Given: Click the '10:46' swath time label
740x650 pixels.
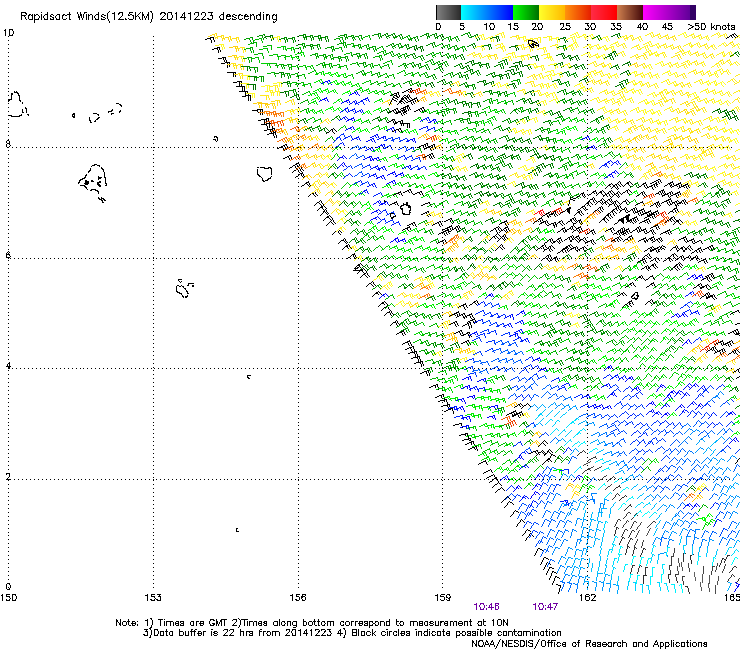Looking at the screenshot, I should [487, 607].
